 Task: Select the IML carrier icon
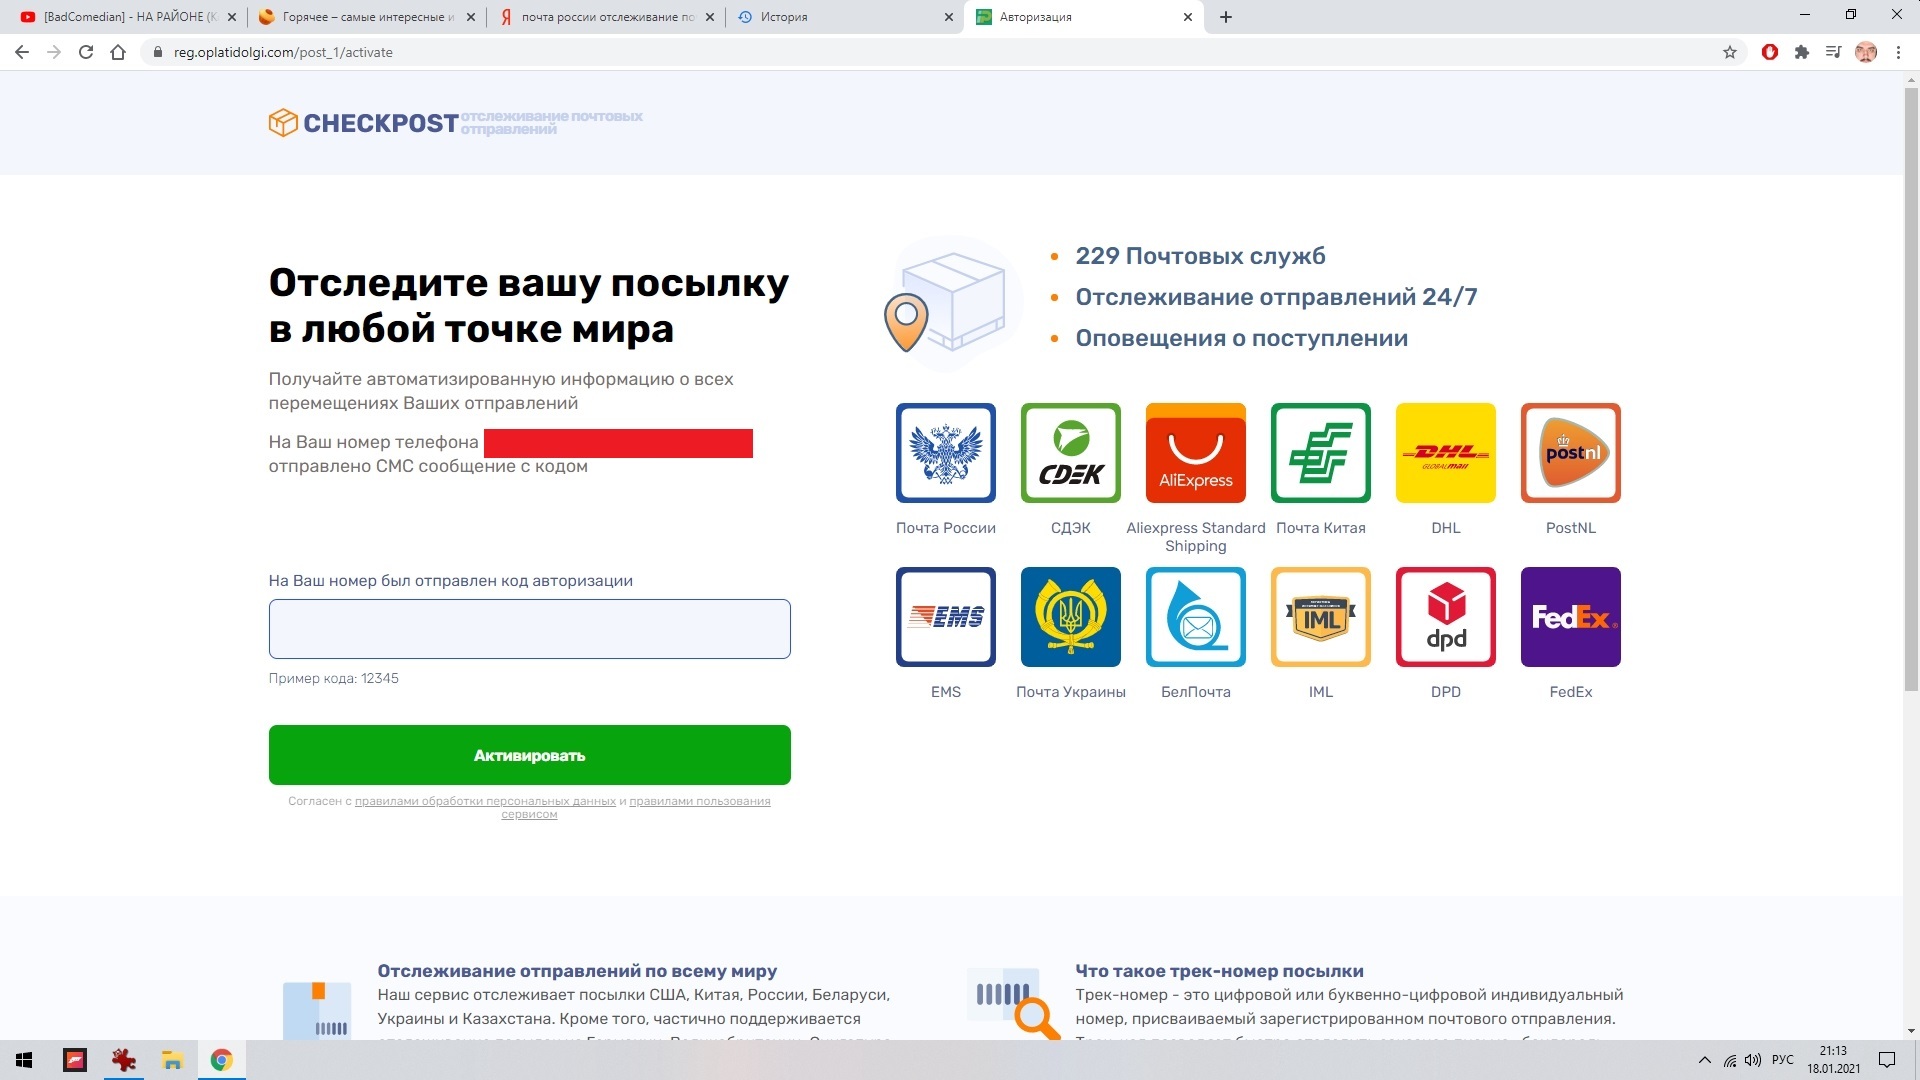[1320, 617]
